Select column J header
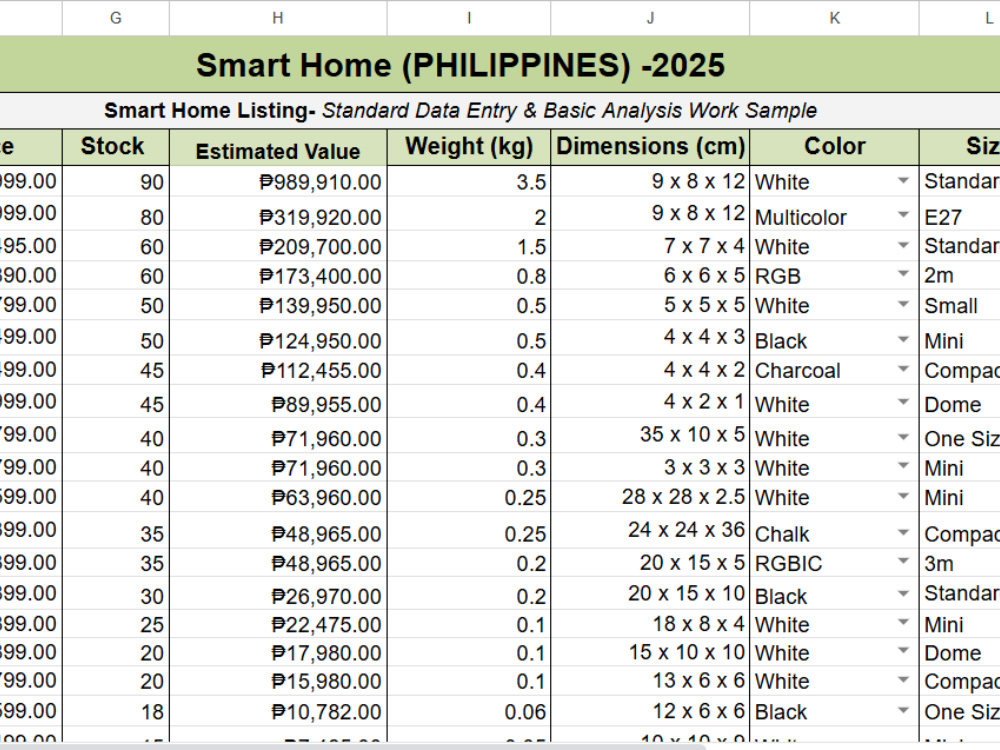The width and height of the screenshot is (1000, 750). click(x=650, y=18)
